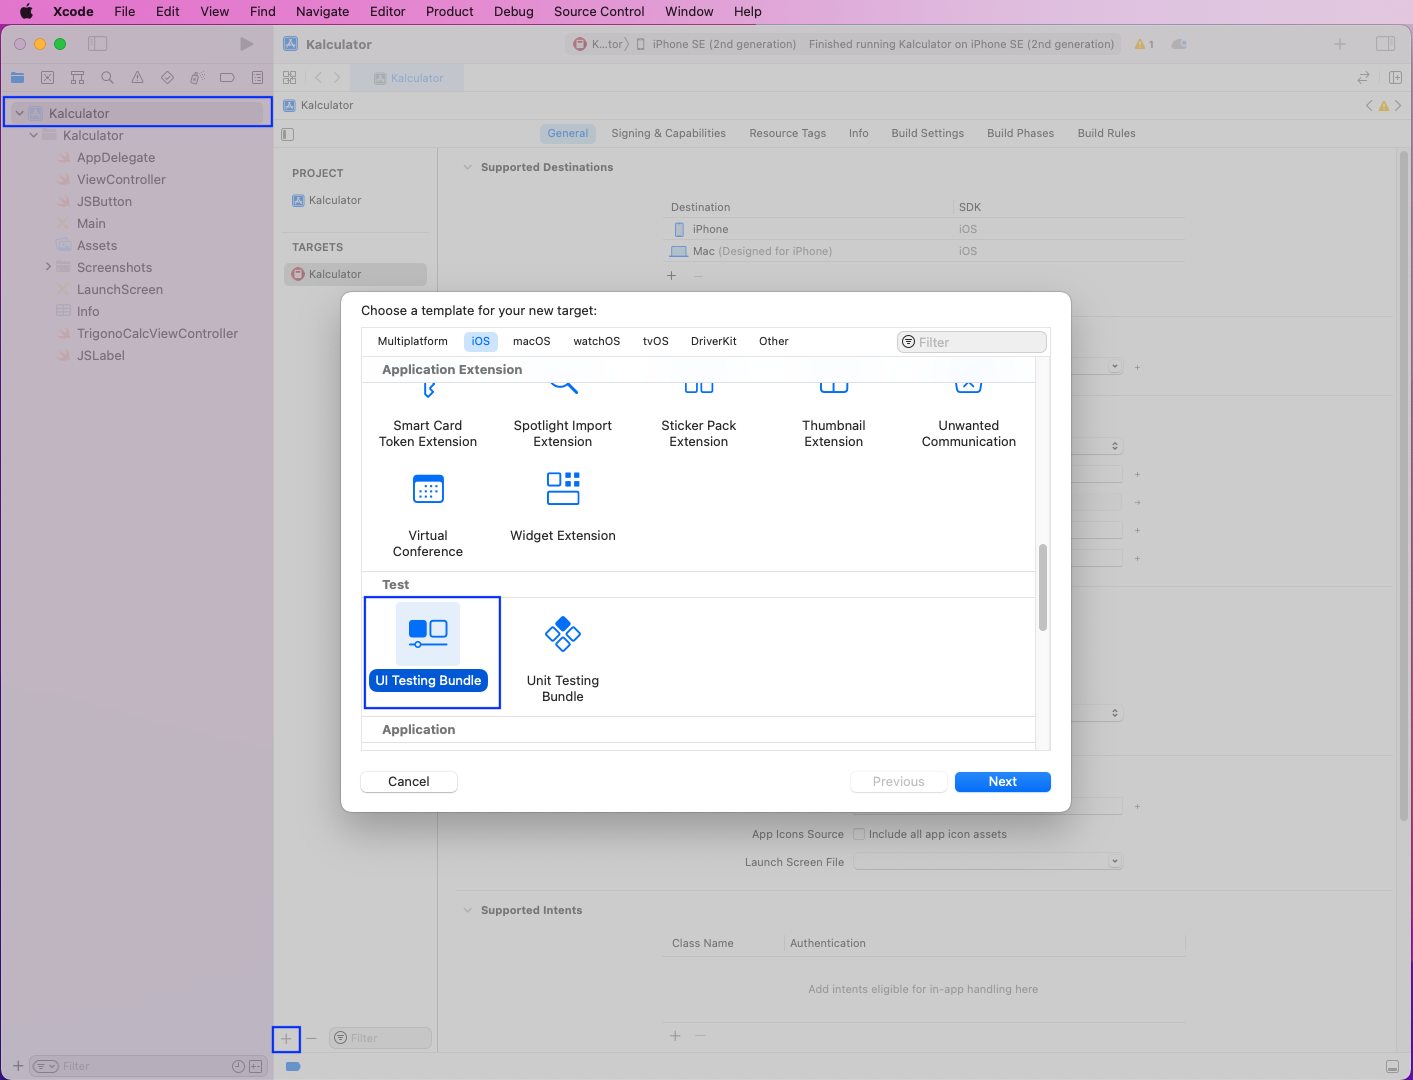Image resolution: width=1413 pixels, height=1080 pixels.
Task: Switch to watchOS template tab
Action: [x=597, y=341]
